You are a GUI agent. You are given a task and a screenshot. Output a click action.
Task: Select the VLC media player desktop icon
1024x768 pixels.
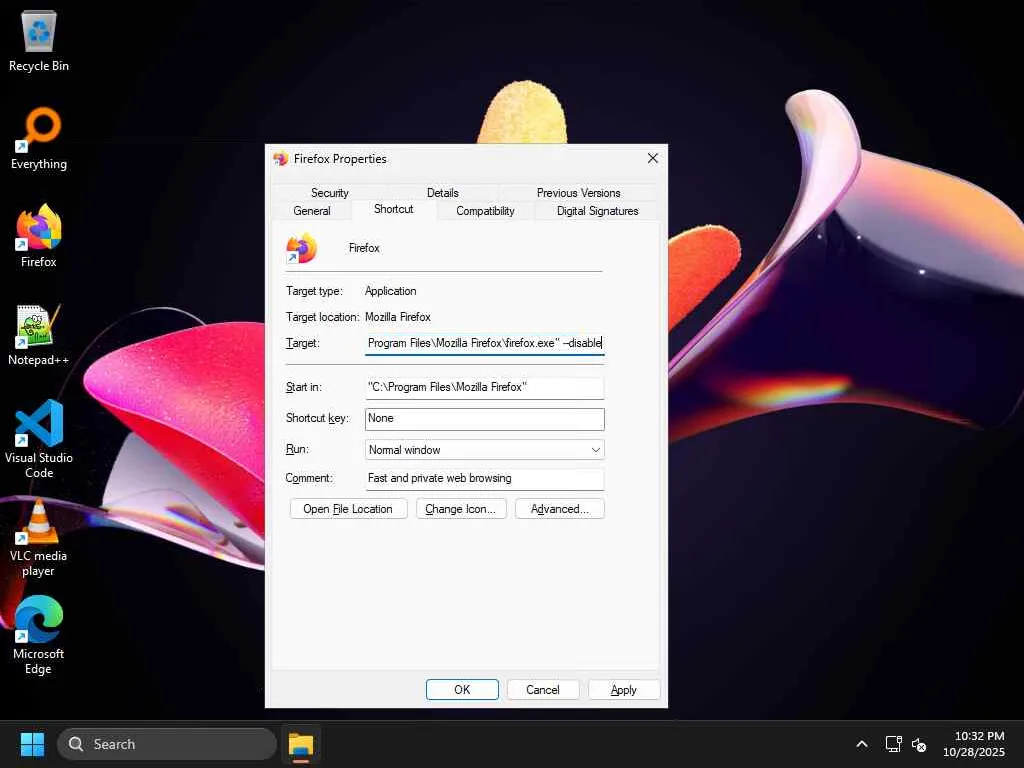39,538
